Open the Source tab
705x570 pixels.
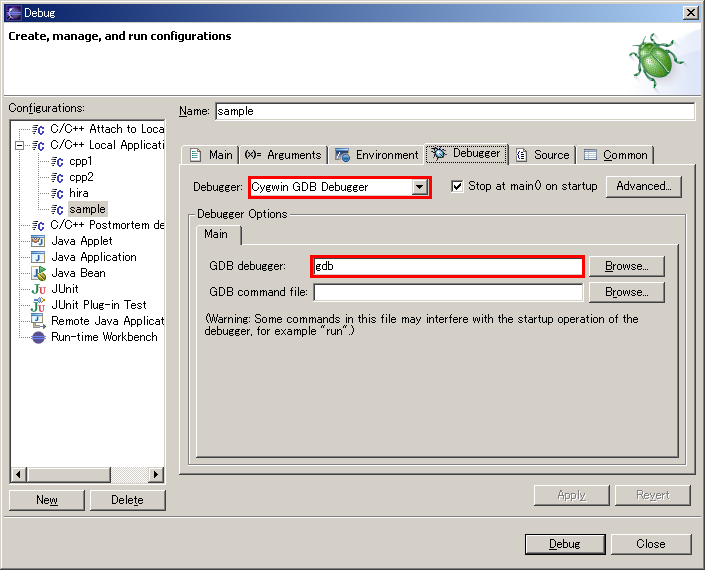(543, 155)
